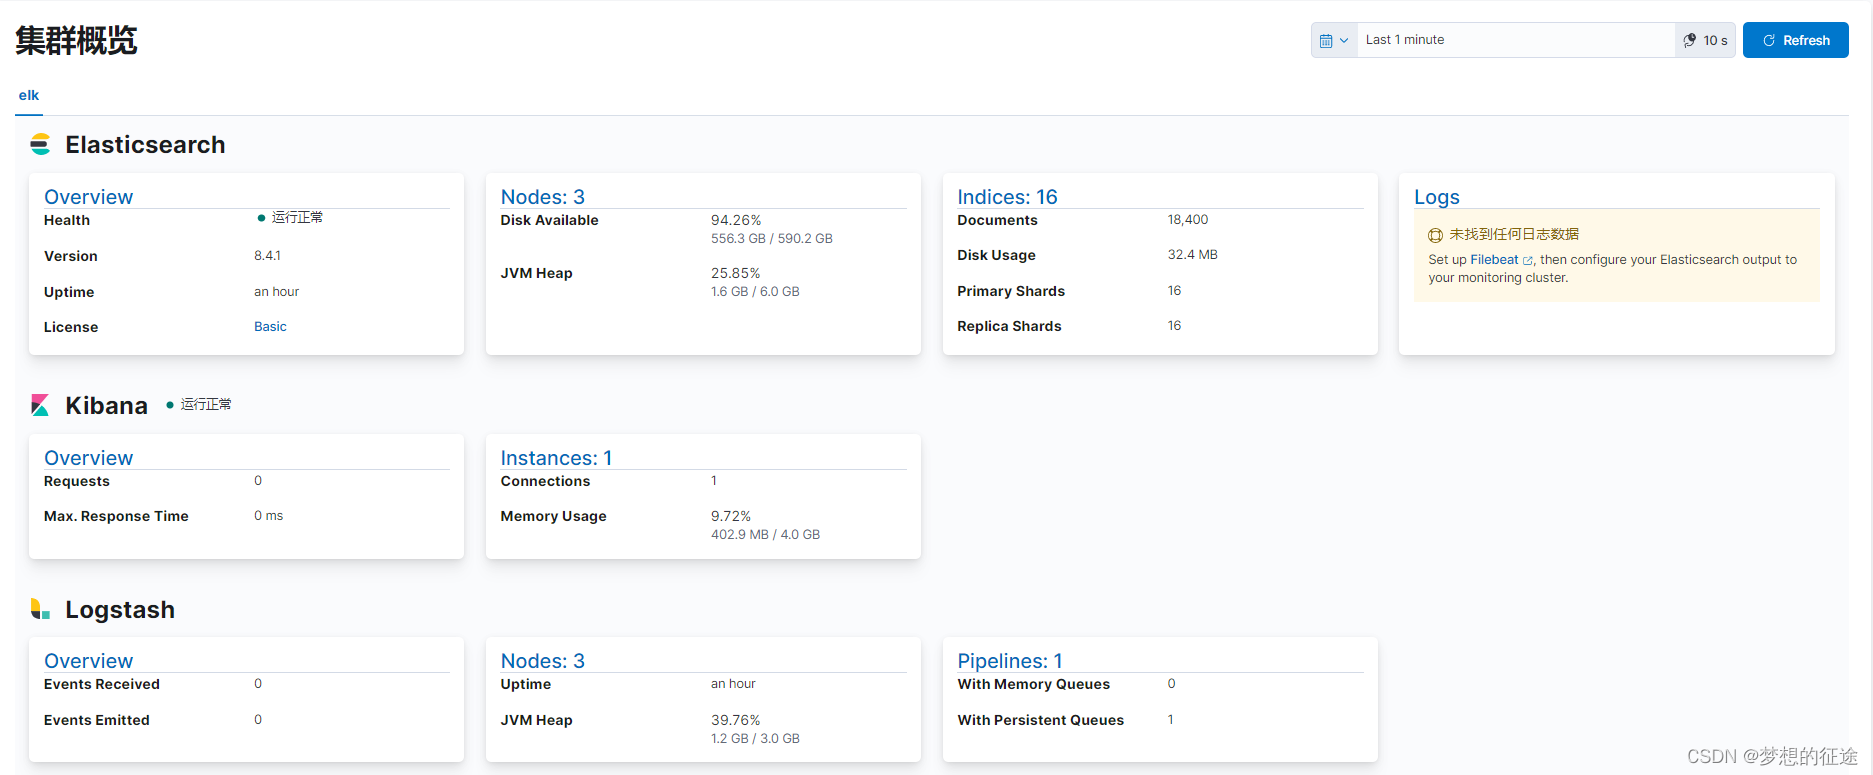Click the Logstash section heading
Viewport: 1873px width, 775px height.
(x=120, y=610)
